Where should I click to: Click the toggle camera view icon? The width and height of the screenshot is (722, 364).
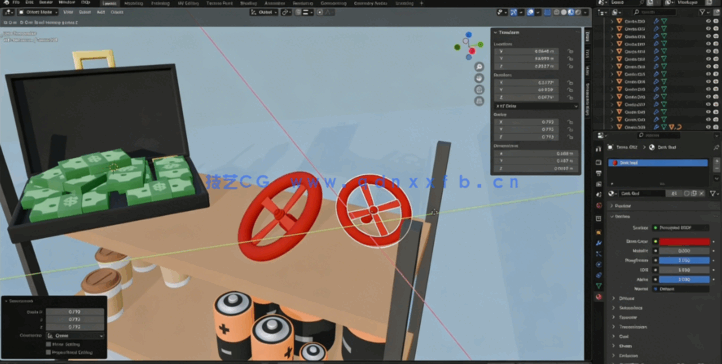pyautogui.click(x=479, y=90)
